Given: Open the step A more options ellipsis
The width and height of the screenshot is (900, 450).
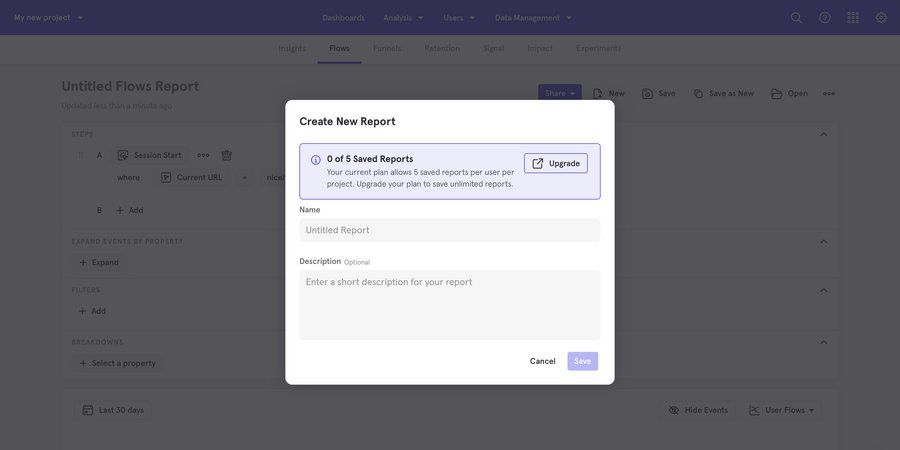Looking at the screenshot, I should 203,156.
